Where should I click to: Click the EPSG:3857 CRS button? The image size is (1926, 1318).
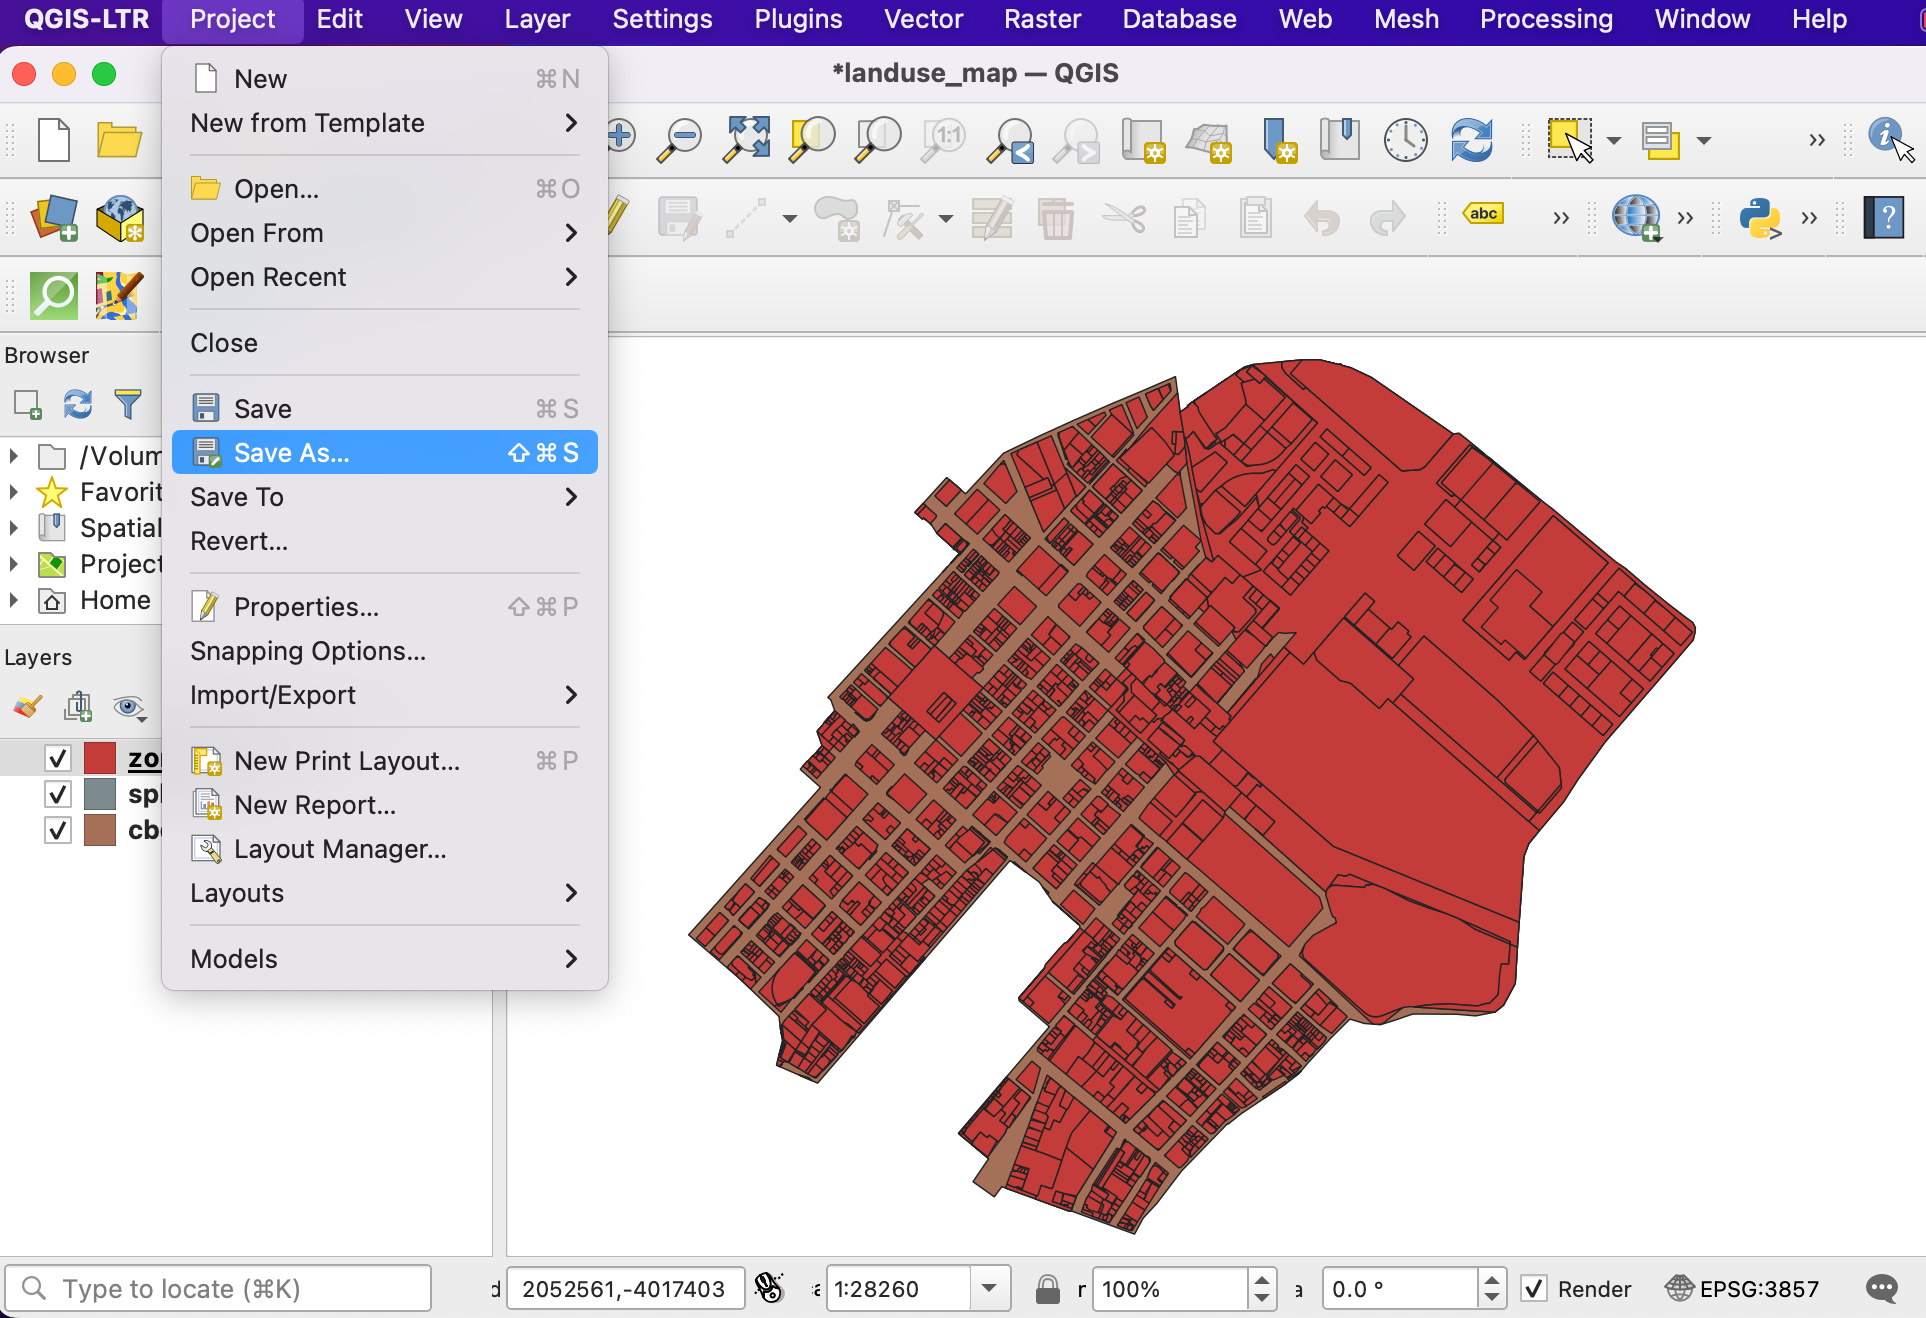(1742, 1288)
